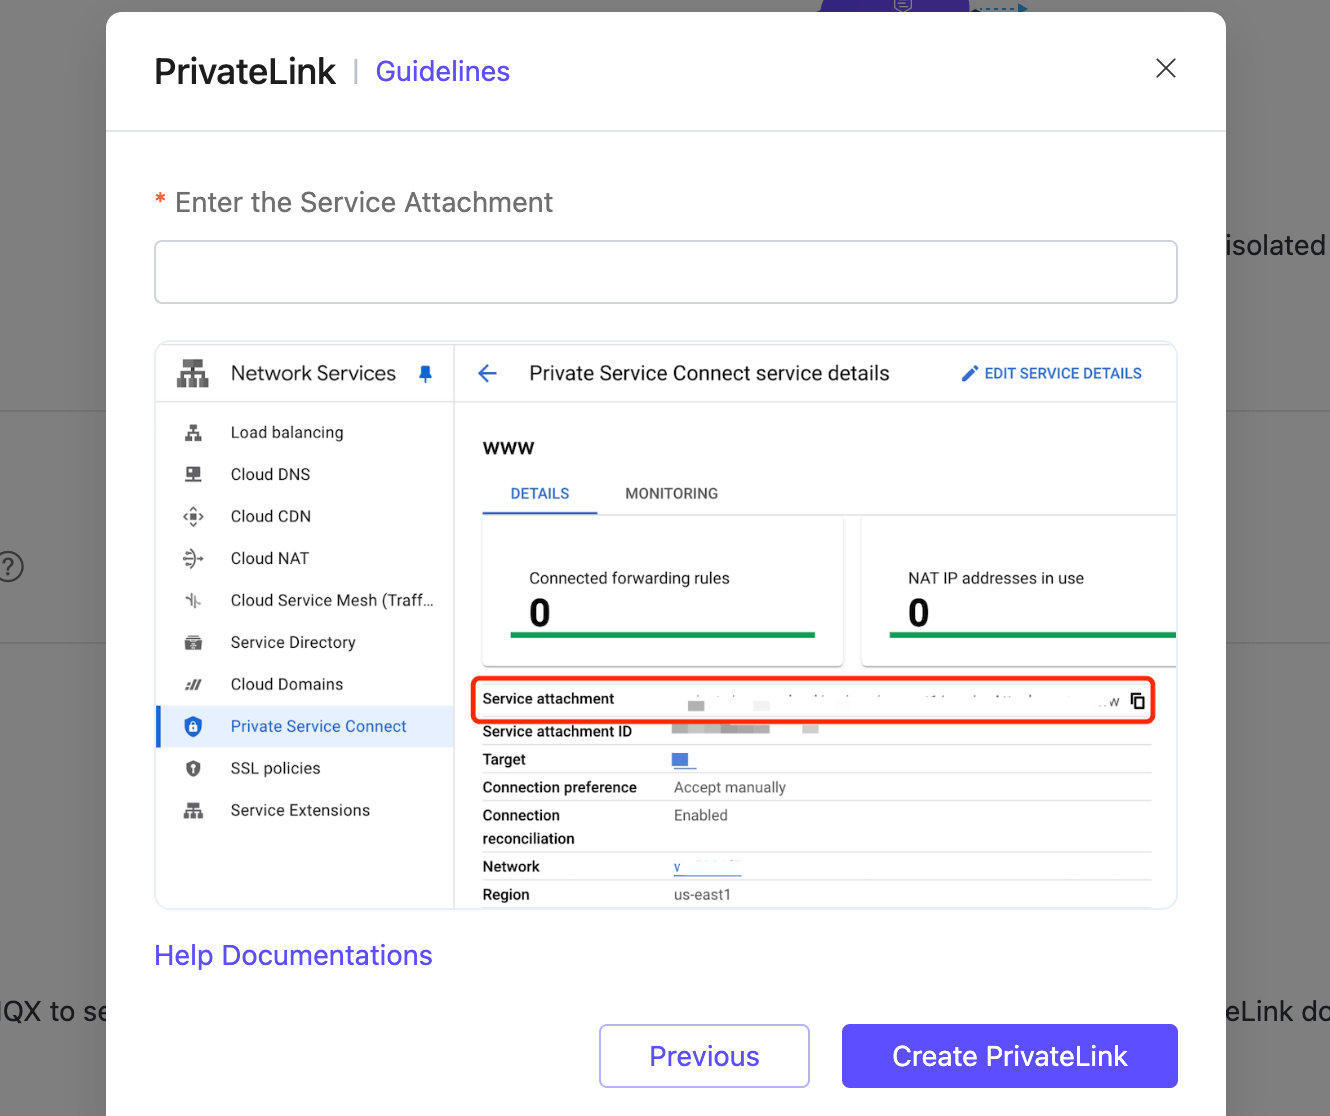Click EDIT SERVICE DETAILS
This screenshot has width=1330, height=1116.
click(x=1051, y=373)
